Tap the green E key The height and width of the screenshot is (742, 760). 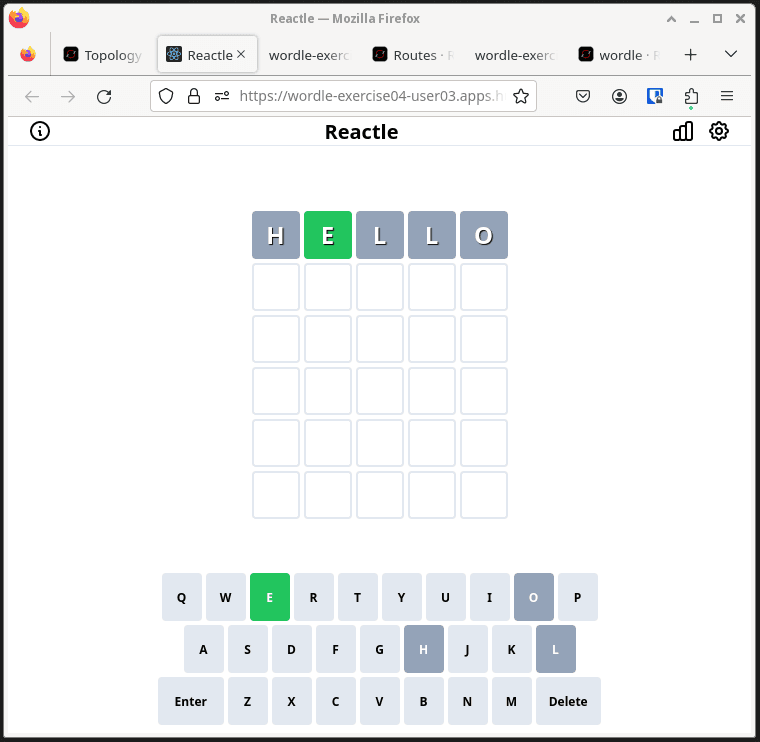pyautogui.click(x=270, y=597)
